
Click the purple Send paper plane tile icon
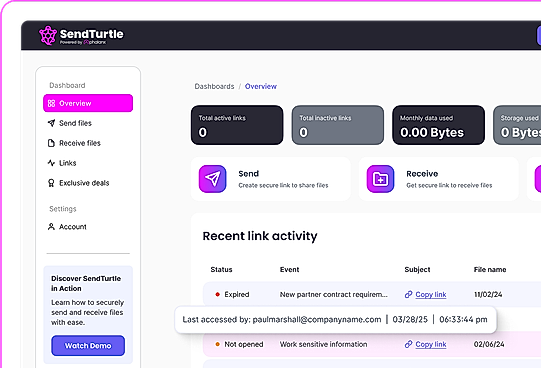click(213, 179)
